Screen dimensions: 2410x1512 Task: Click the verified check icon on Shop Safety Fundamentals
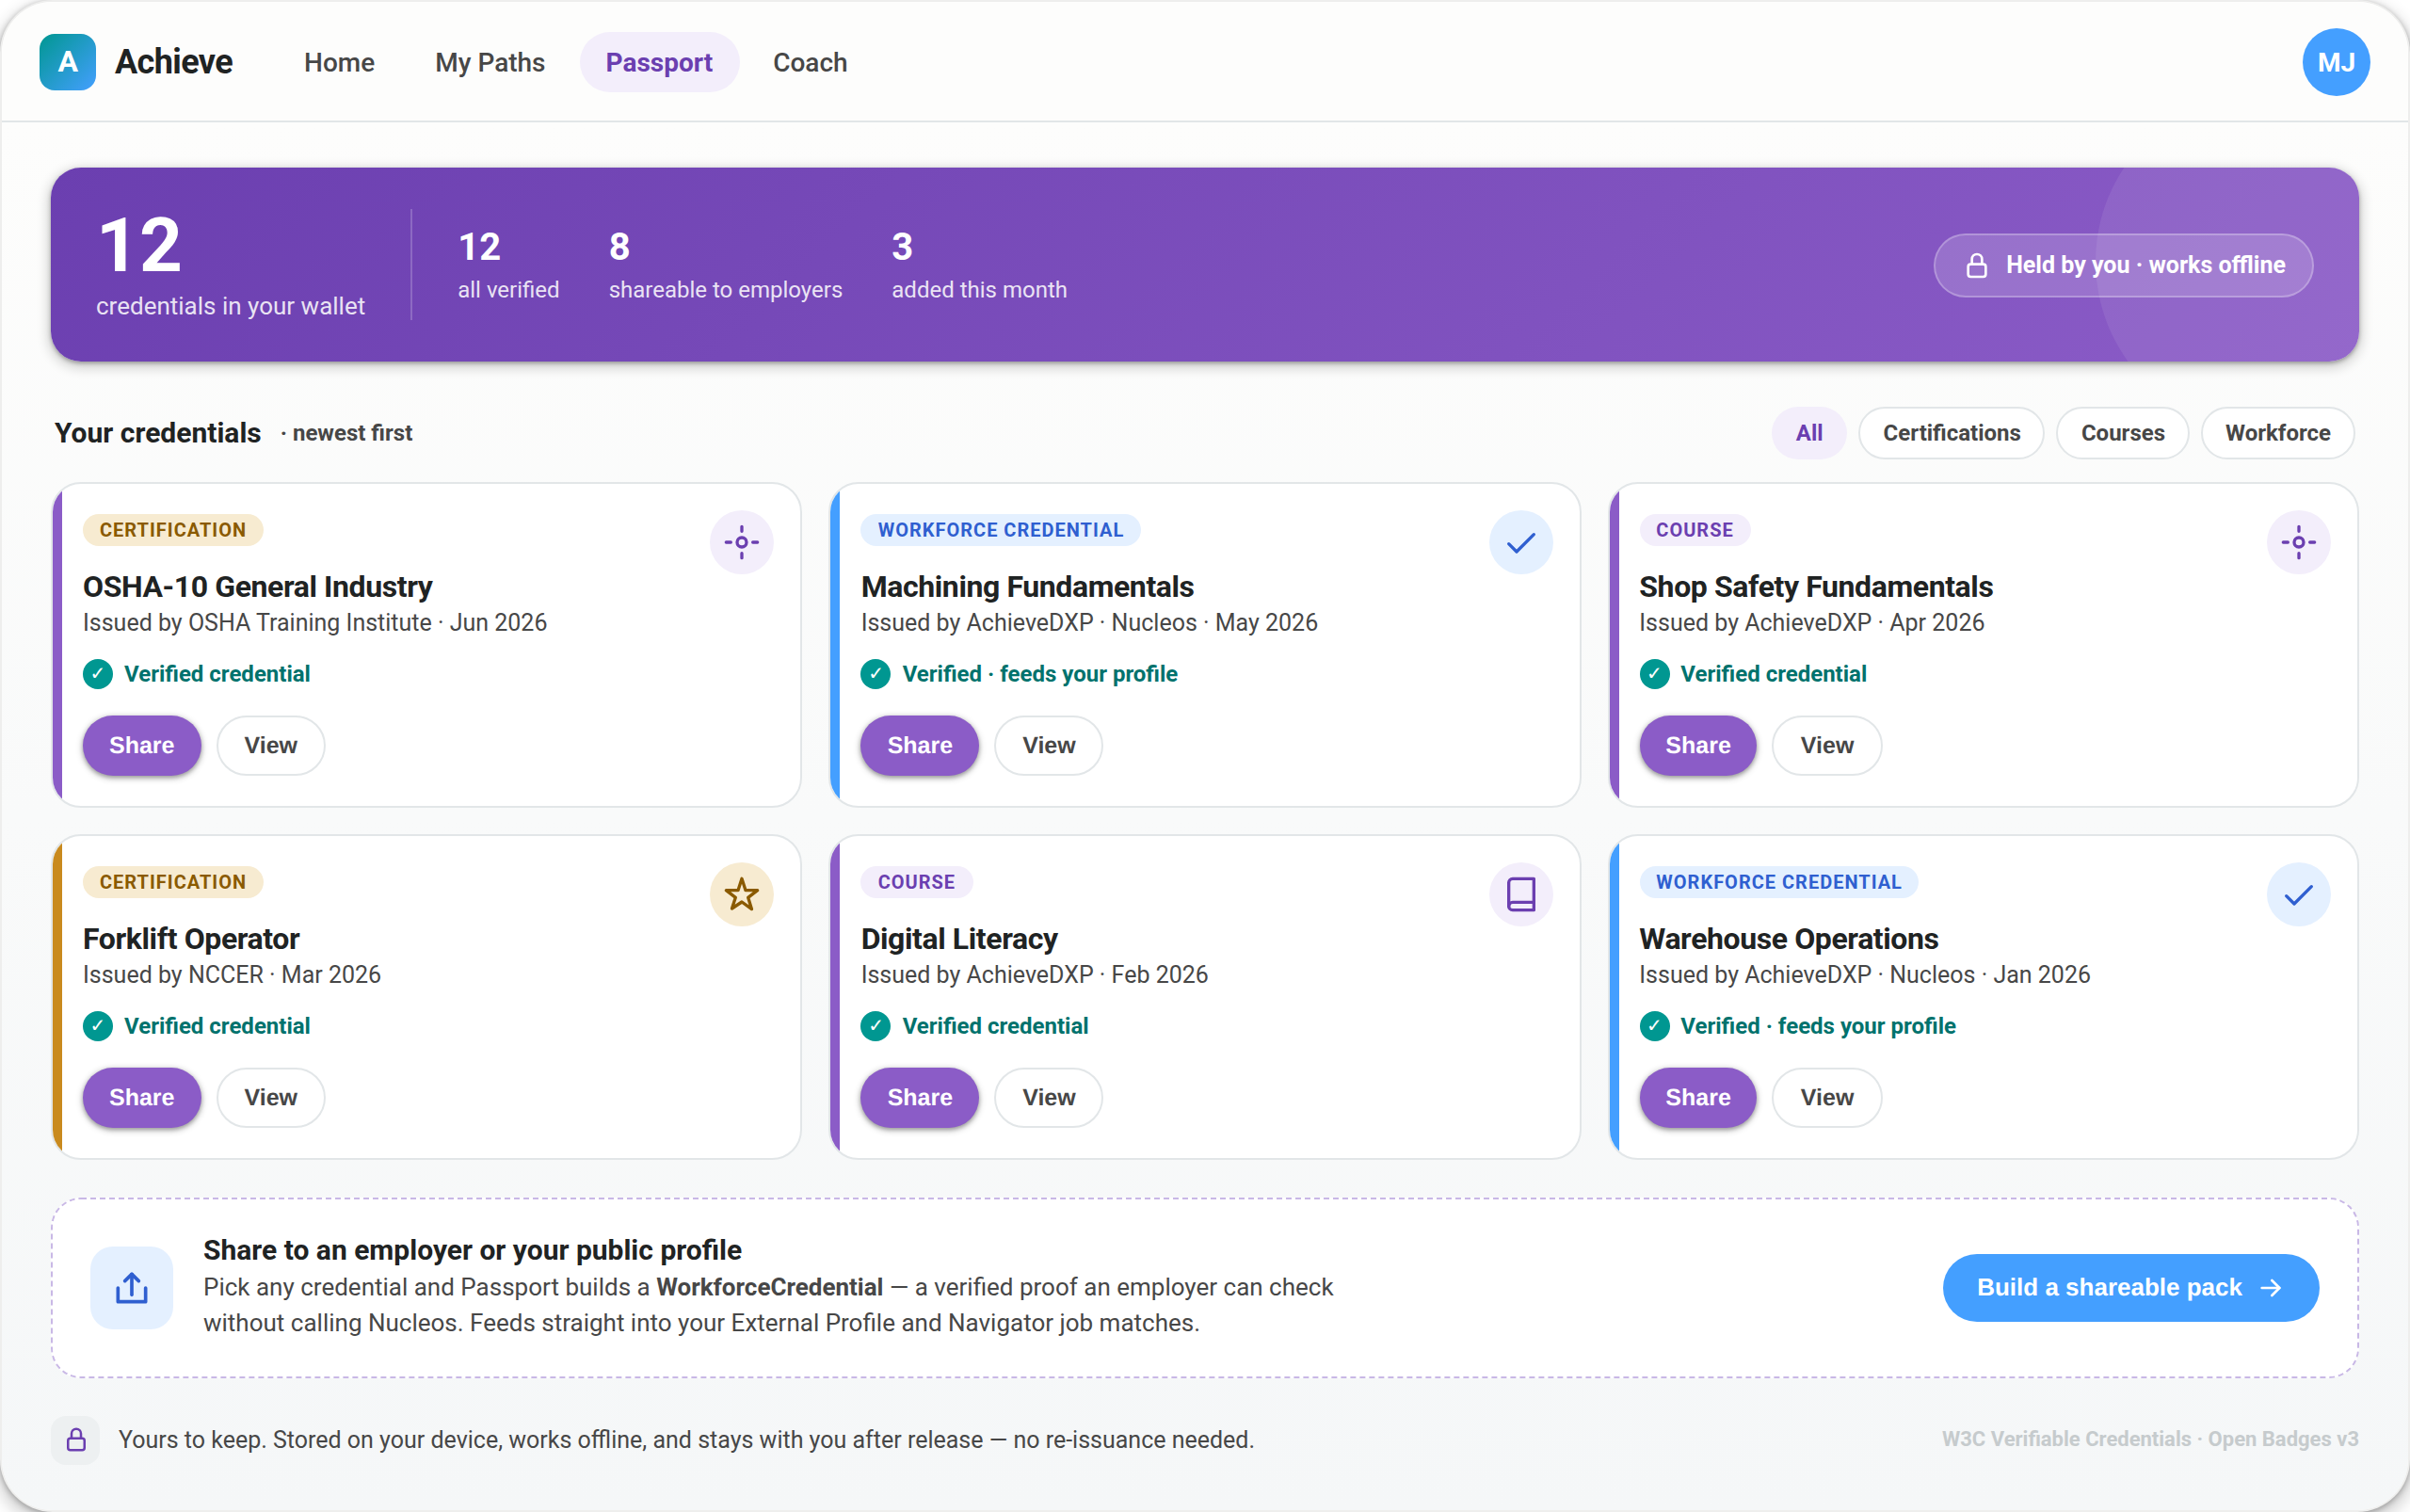click(1654, 674)
